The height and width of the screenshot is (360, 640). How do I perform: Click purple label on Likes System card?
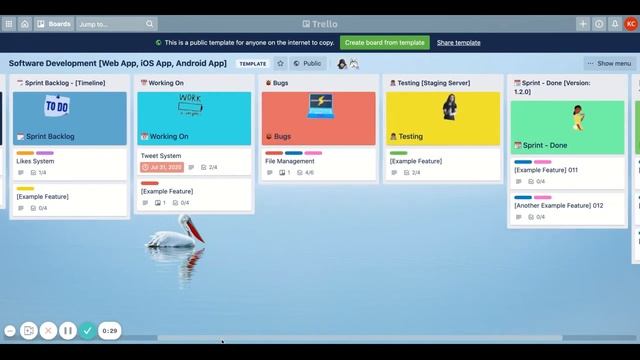(x=45, y=153)
